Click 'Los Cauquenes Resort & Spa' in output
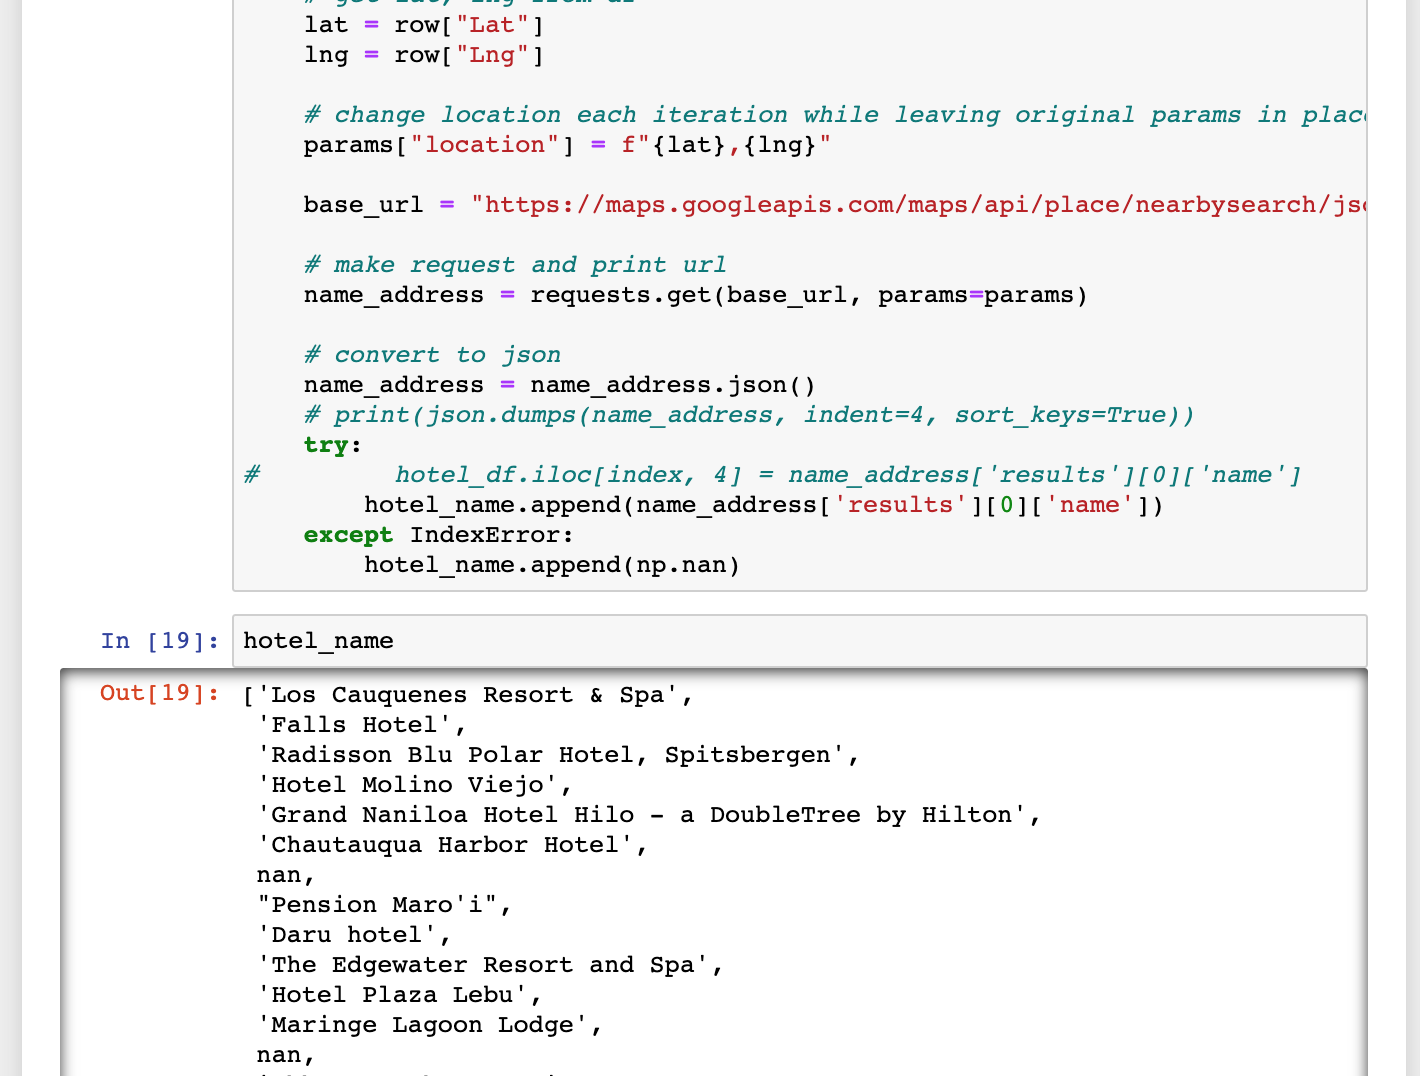Screen dimensions: 1420x1076 click(x=468, y=695)
